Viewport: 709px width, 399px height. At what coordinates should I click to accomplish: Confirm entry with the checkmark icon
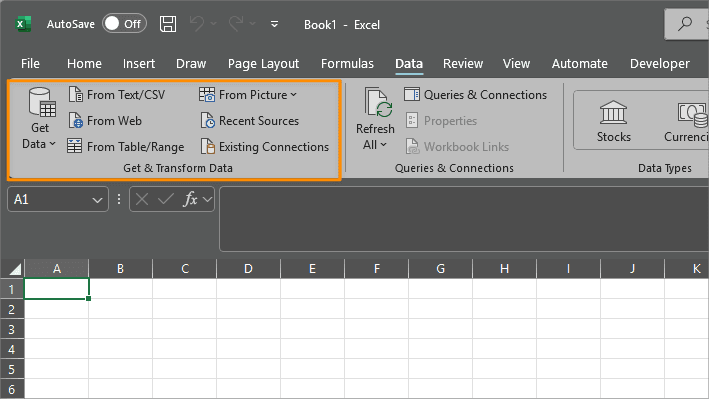pyautogui.click(x=165, y=199)
